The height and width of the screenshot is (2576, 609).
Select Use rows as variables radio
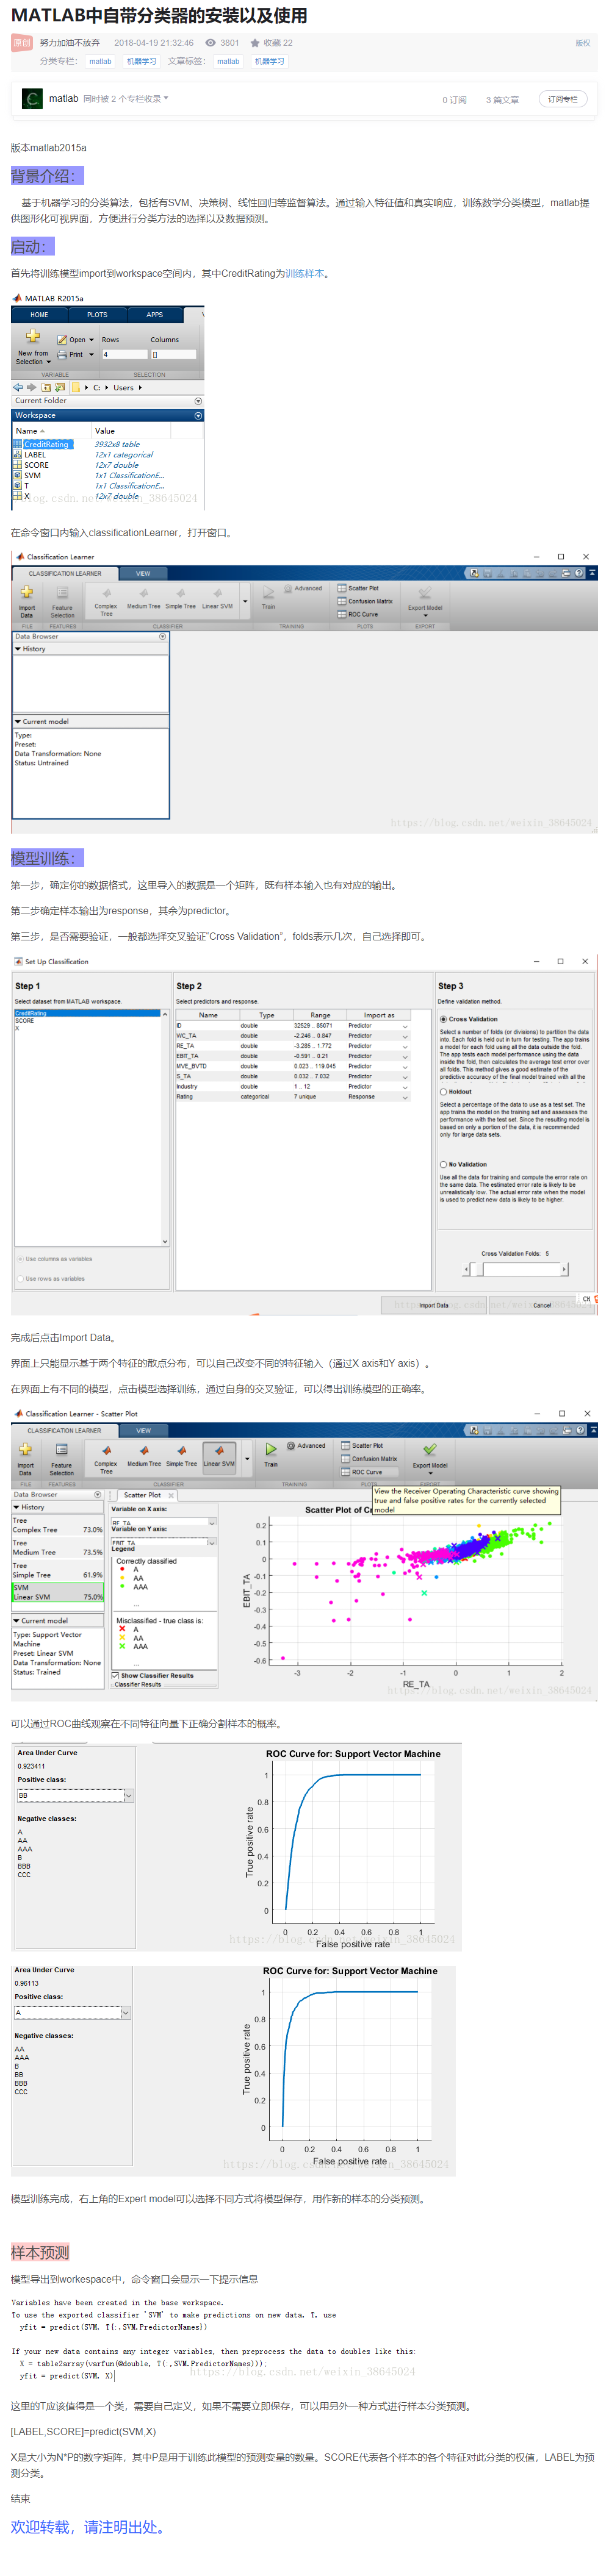[20, 1279]
